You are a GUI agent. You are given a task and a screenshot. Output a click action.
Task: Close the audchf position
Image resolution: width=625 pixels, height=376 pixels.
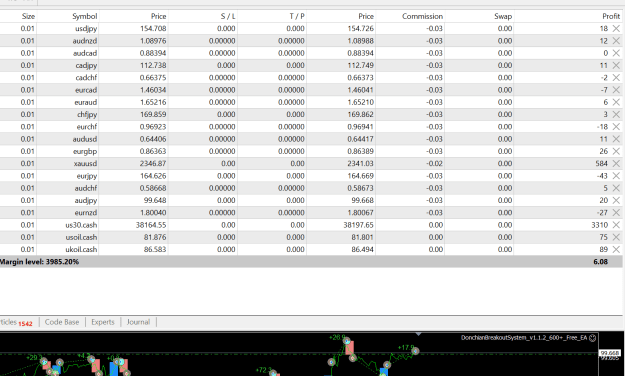pos(616,188)
